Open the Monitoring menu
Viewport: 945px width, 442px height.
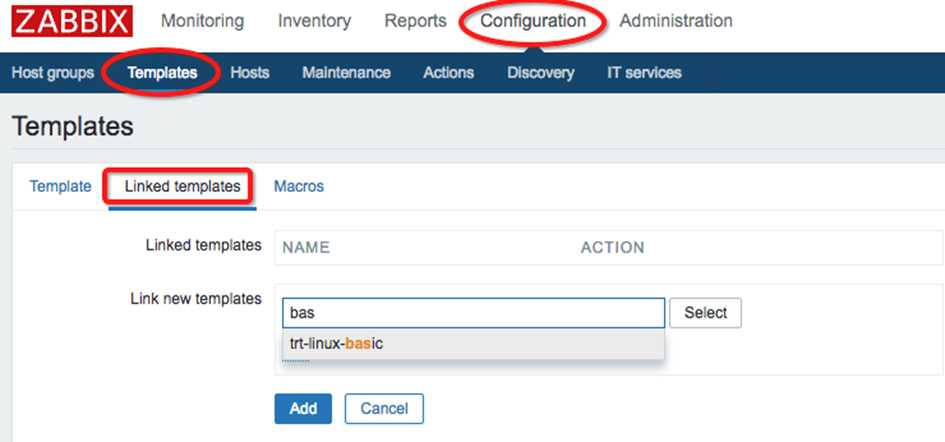(202, 21)
